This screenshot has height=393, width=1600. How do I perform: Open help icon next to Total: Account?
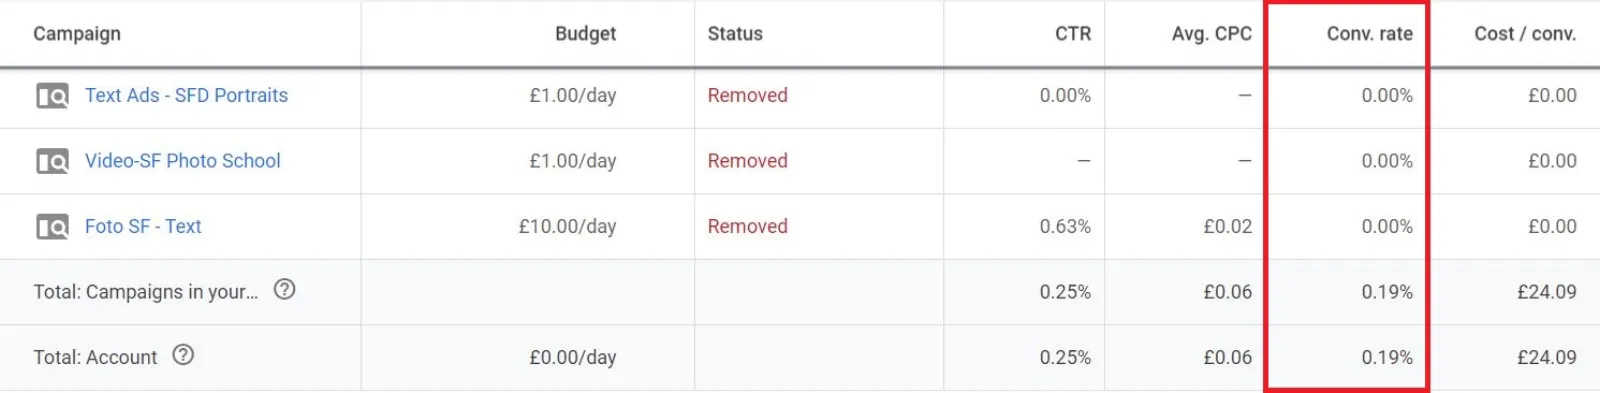click(x=183, y=355)
